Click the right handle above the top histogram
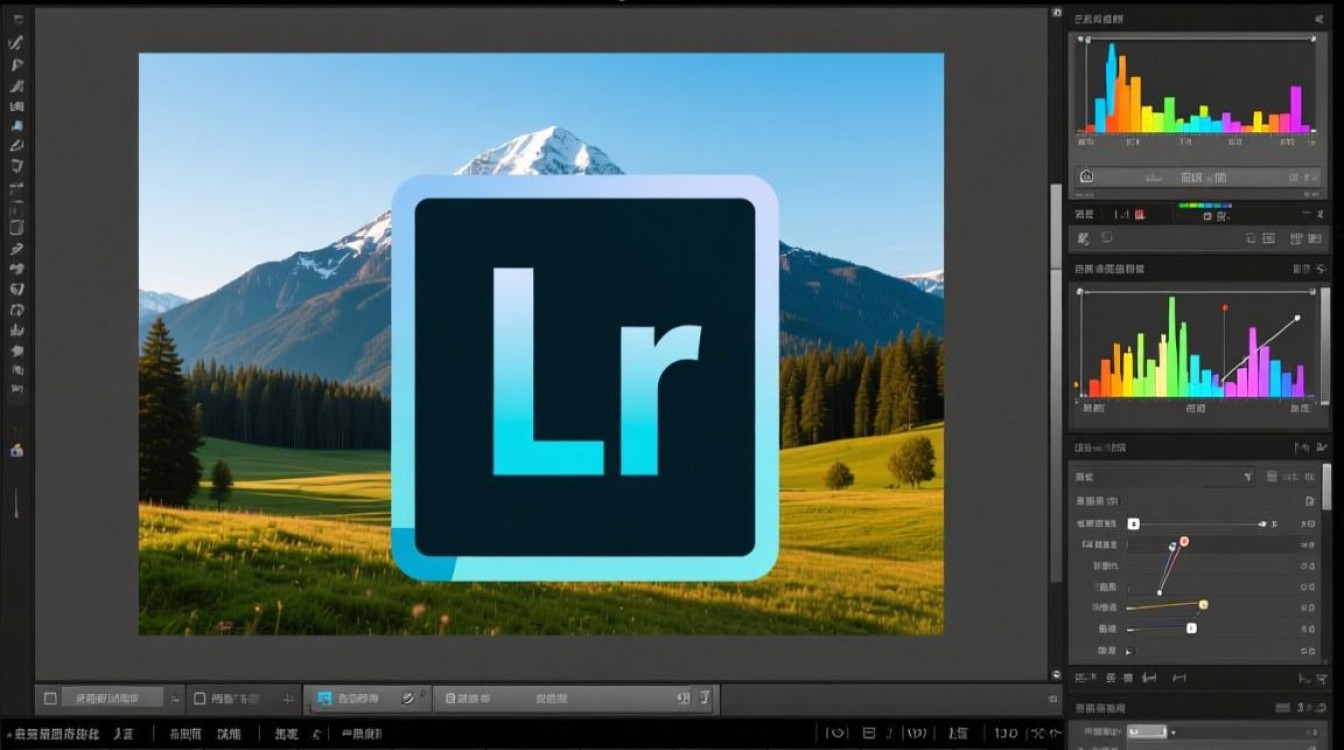 click(x=1312, y=39)
